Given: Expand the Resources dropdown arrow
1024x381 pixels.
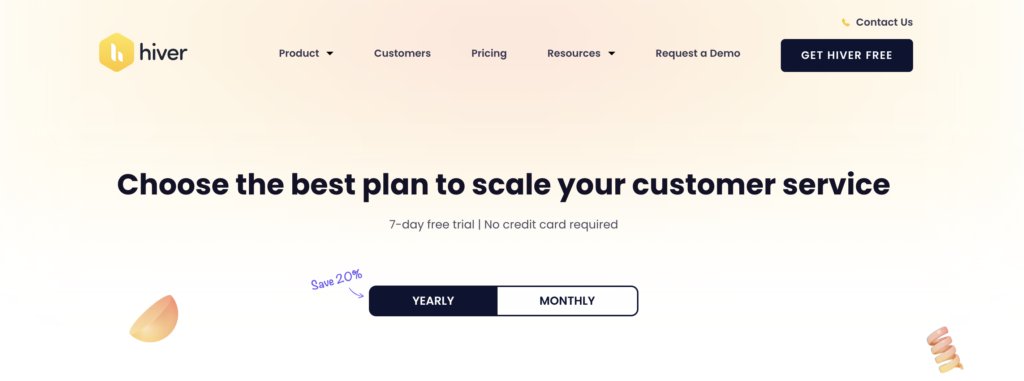Looking at the screenshot, I should point(611,54).
